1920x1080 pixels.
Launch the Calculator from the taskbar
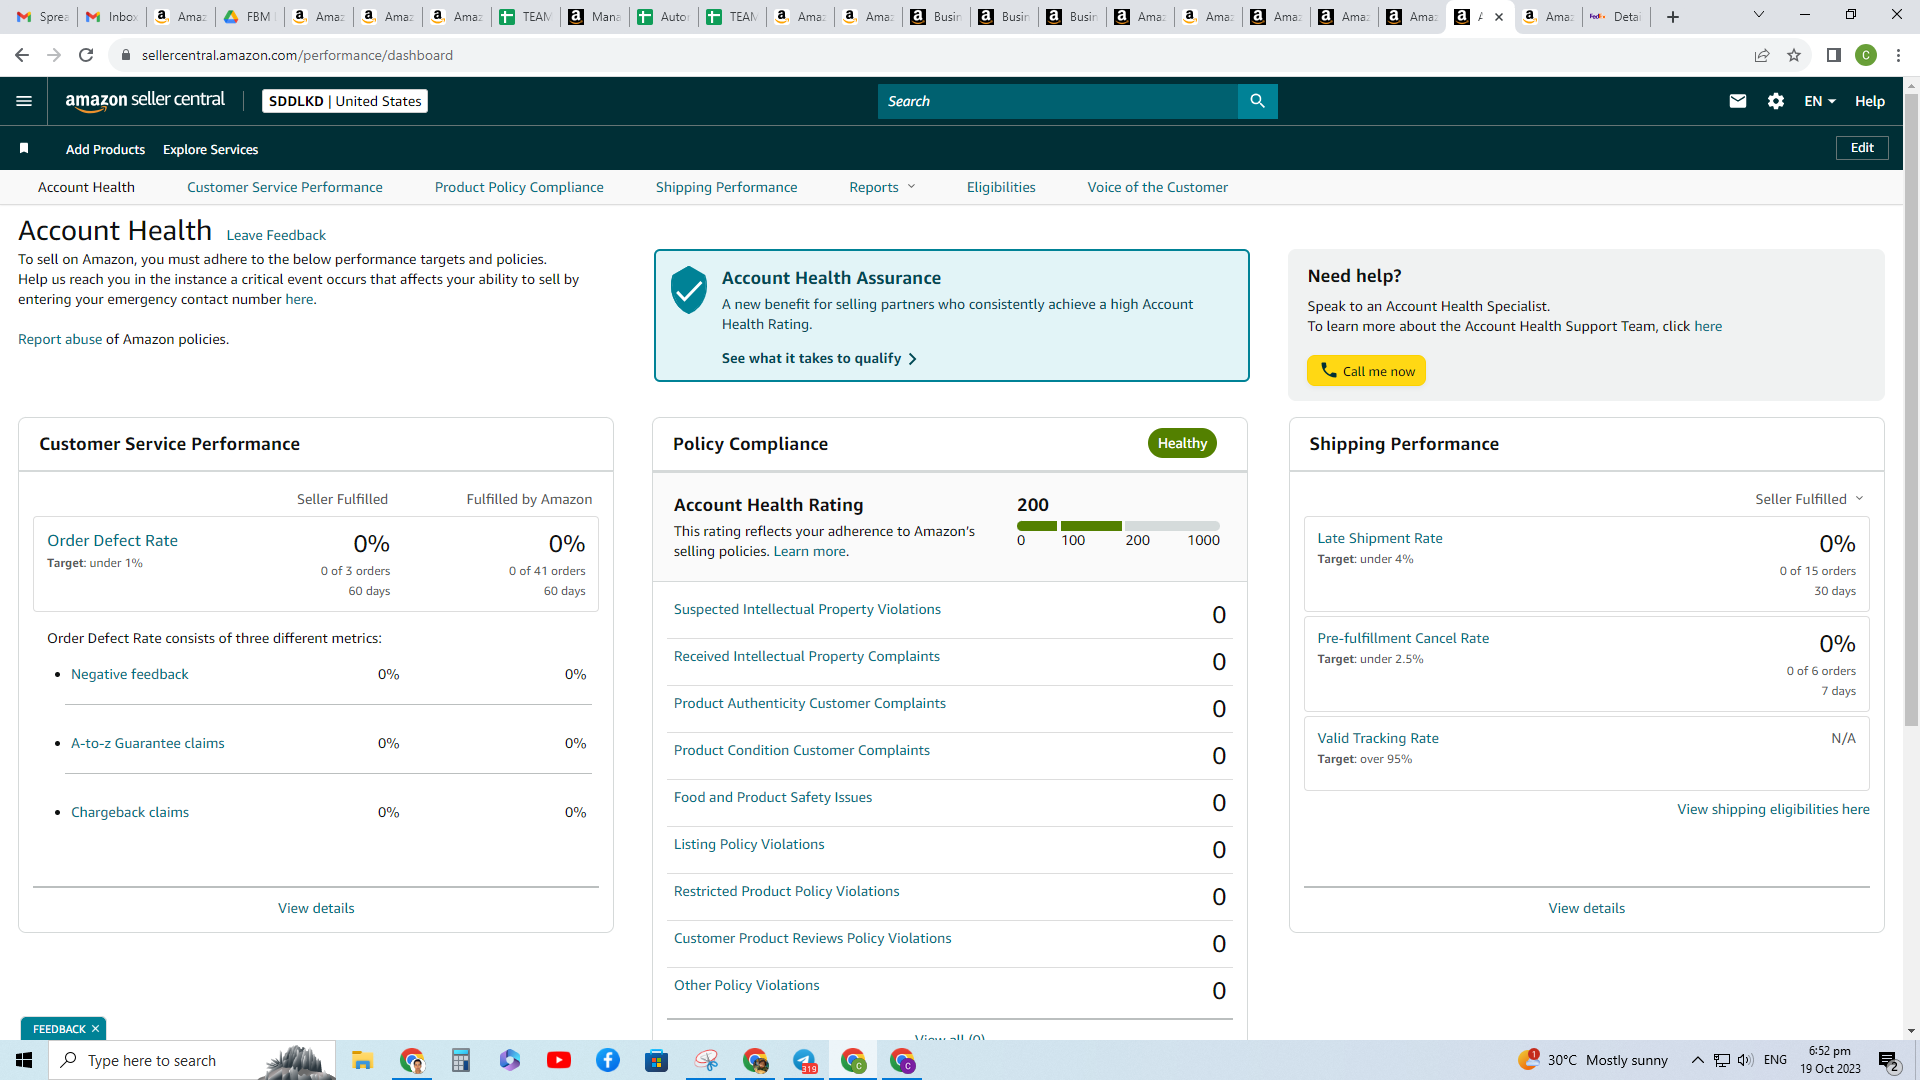click(x=460, y=1060)
